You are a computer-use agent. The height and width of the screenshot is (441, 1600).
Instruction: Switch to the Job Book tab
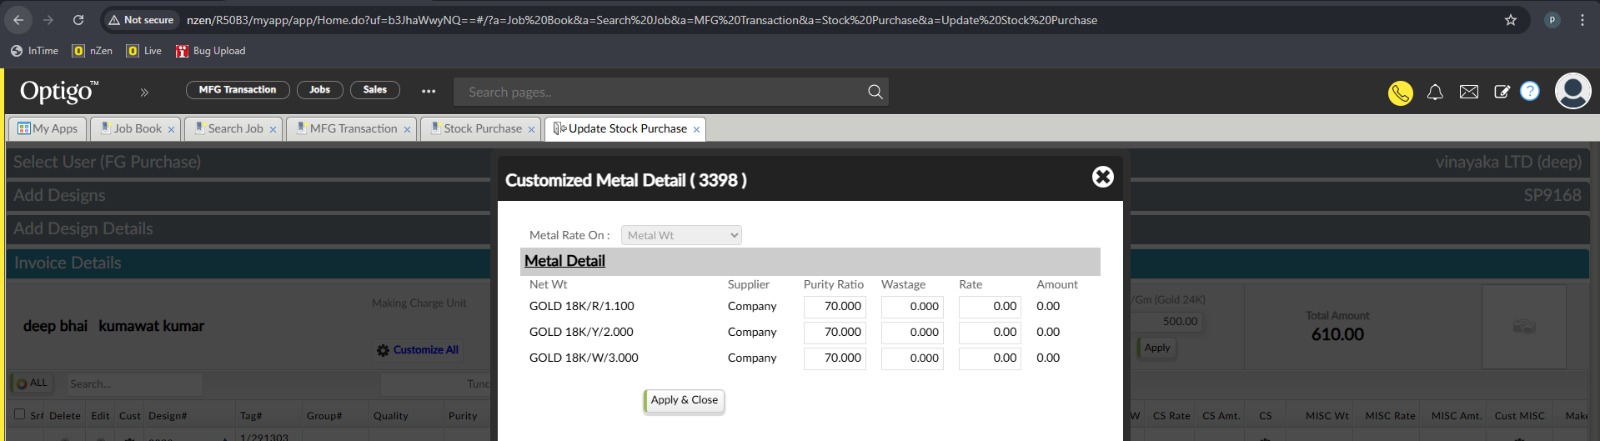(x=136, y=129)
